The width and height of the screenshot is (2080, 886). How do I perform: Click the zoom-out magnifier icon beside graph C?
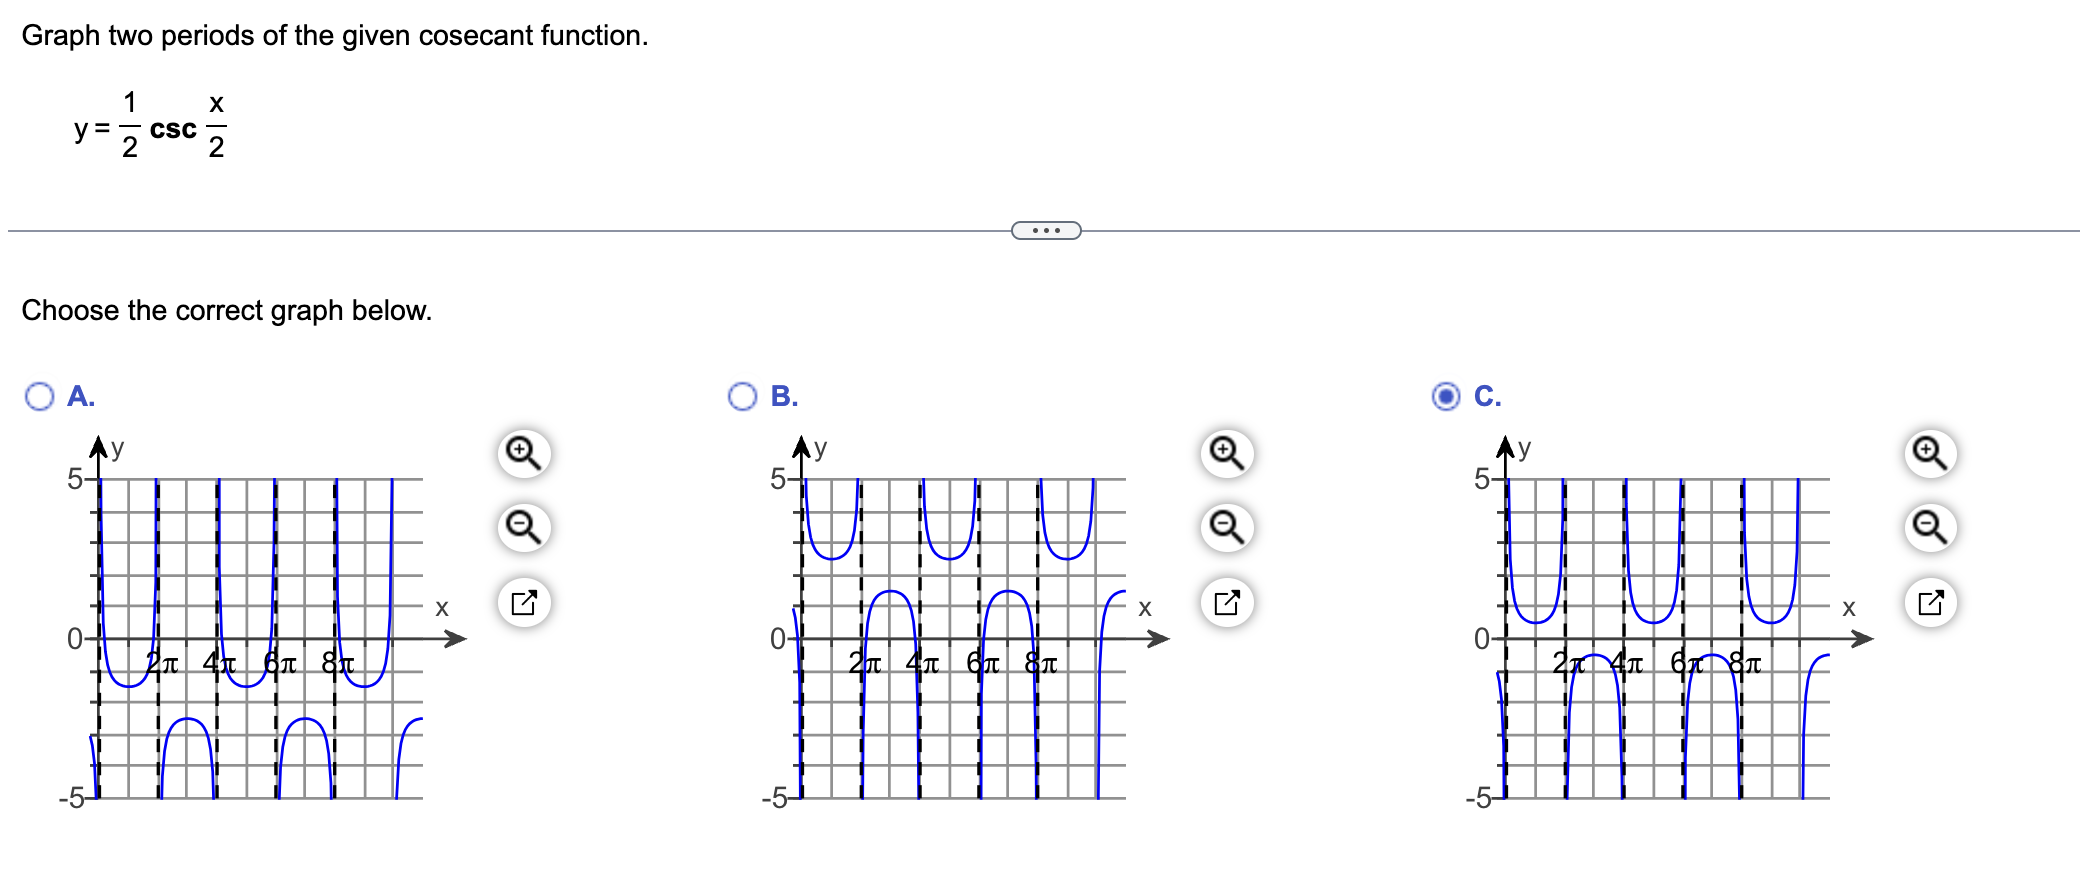coord(1930,528)
